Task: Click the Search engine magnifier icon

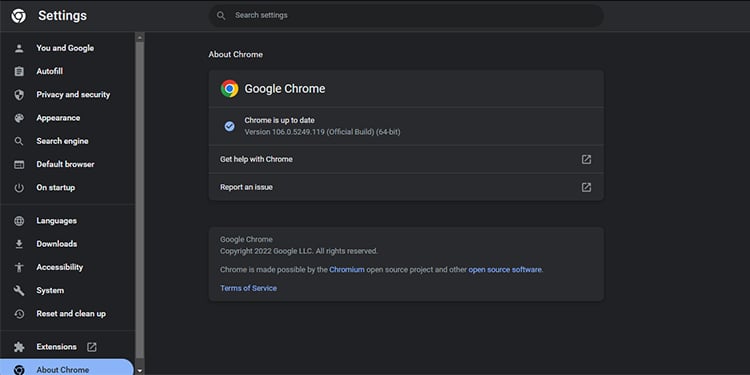Action: 19,141
